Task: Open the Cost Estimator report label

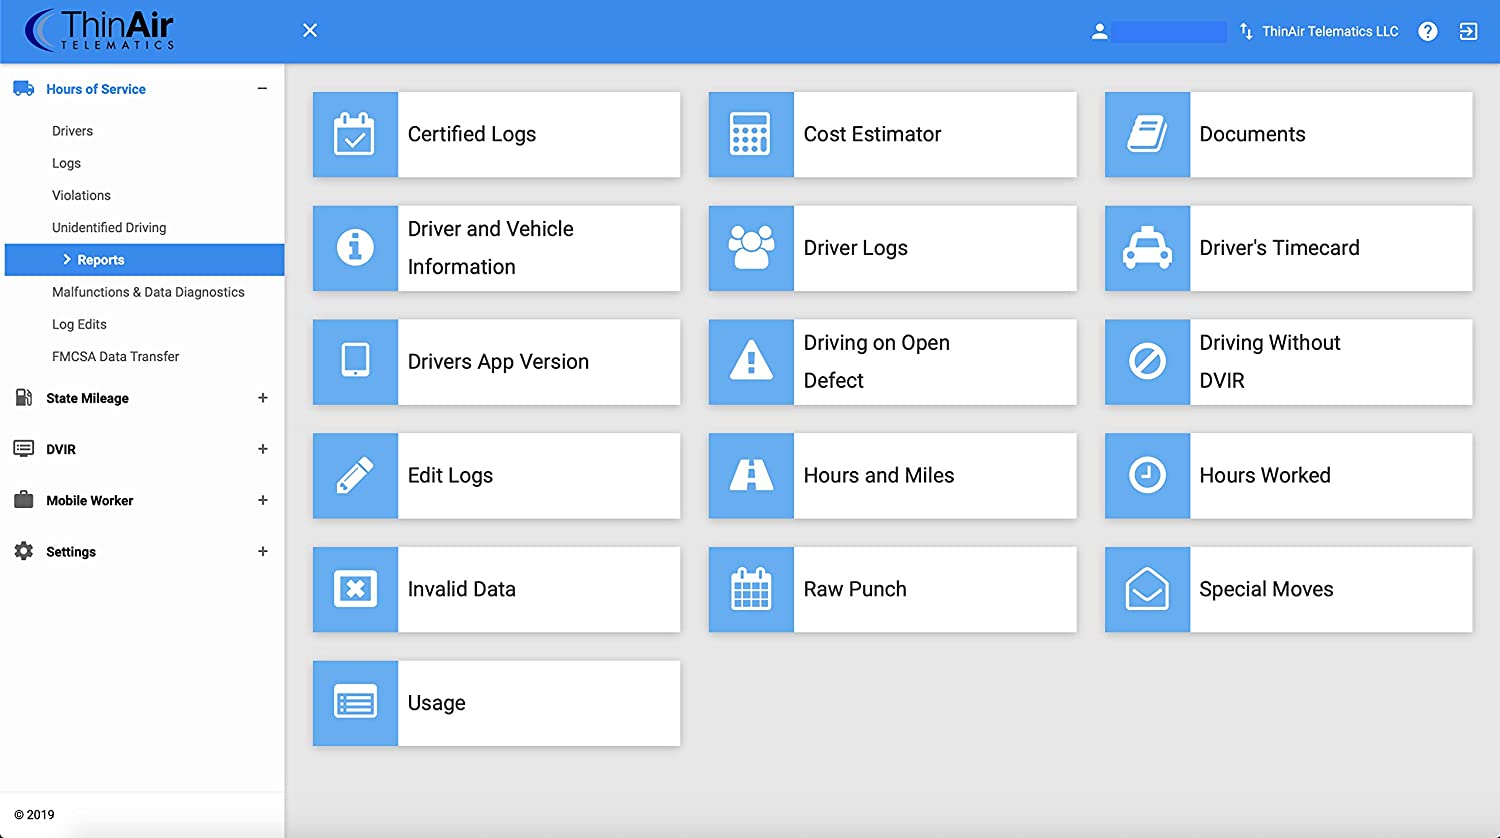Action: [x=872, y=134]
